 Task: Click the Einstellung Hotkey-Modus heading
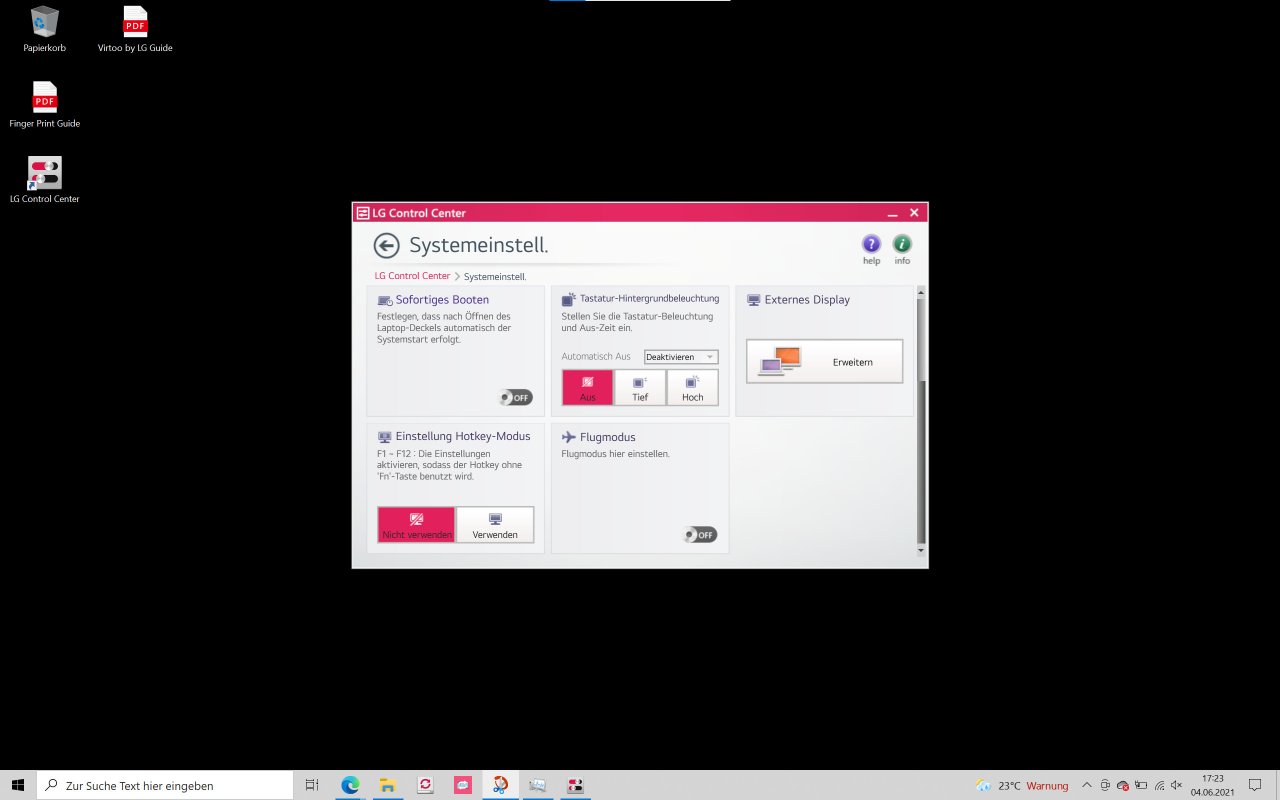pyautogui.click(x=463, y=437)
